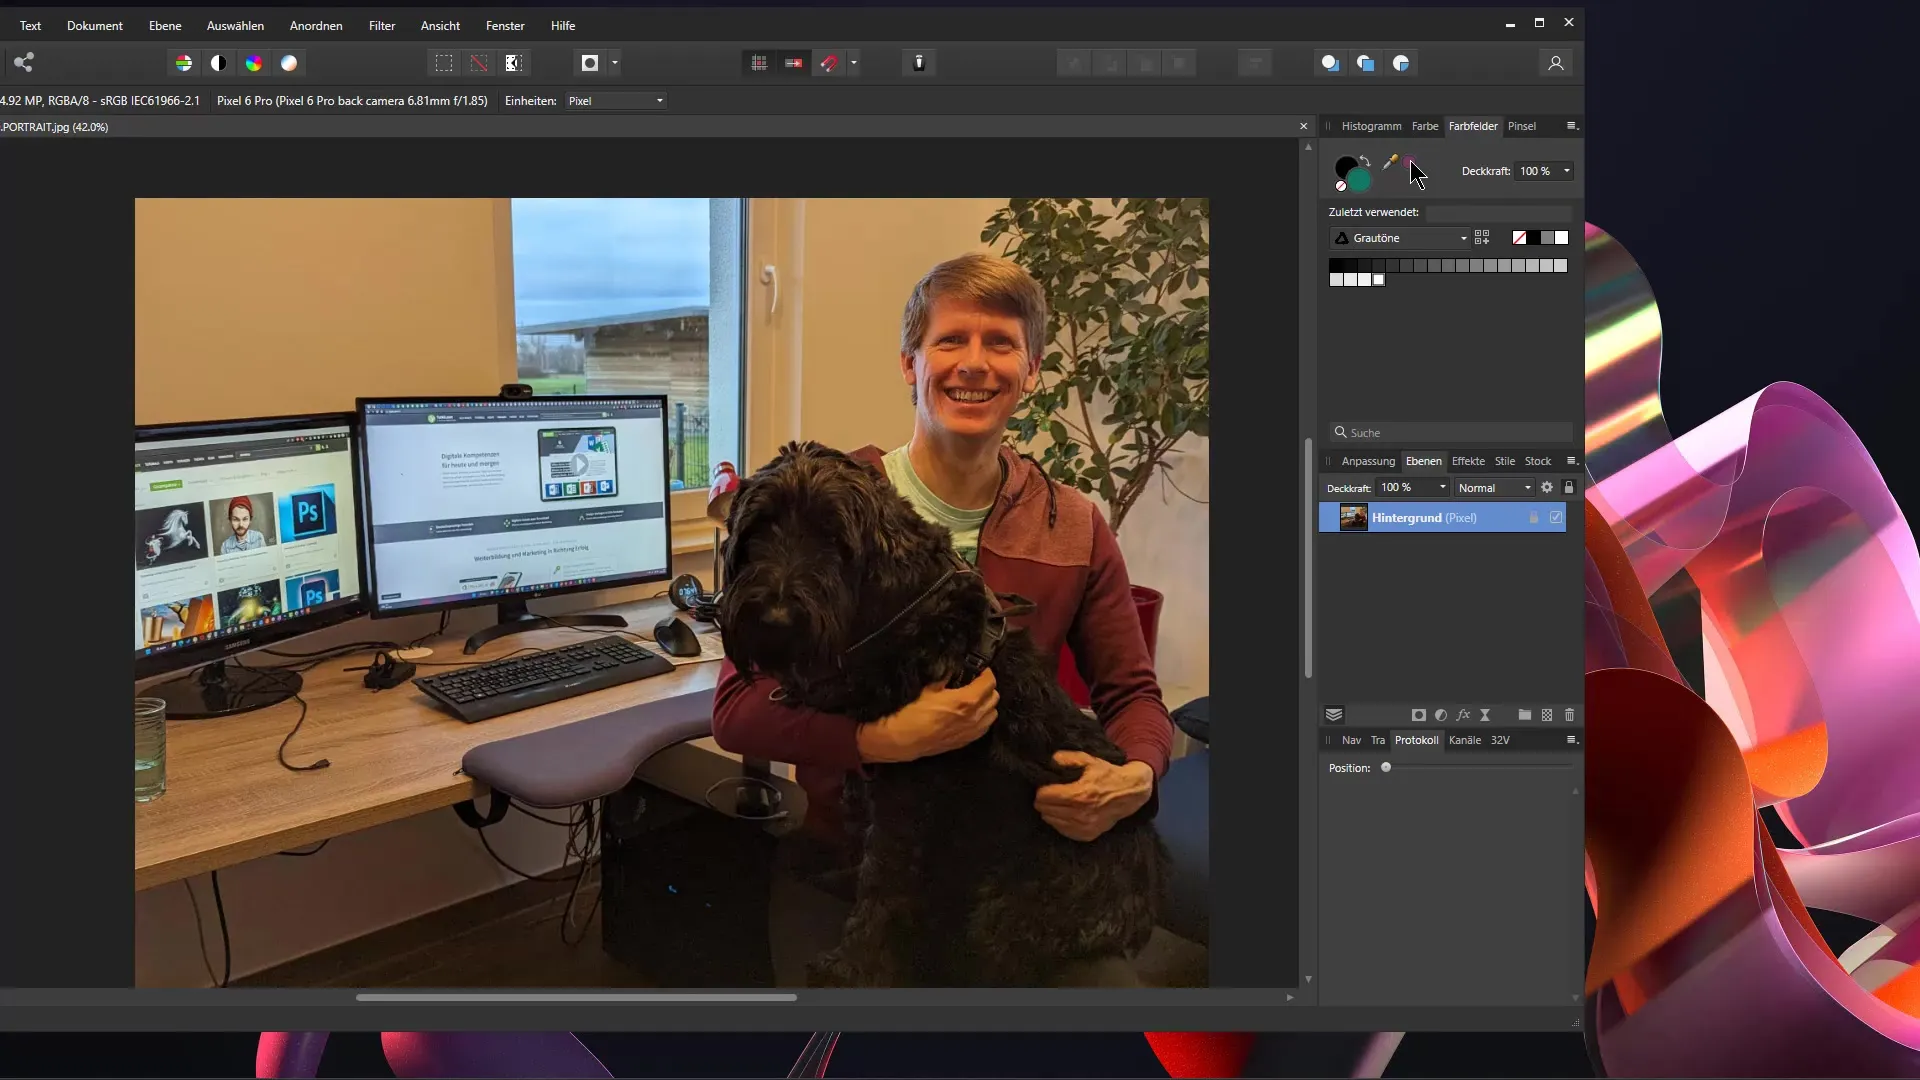1920x1080 pixels.
Task: Switch to the Histogramm tab
Action: pos(1371,126)
